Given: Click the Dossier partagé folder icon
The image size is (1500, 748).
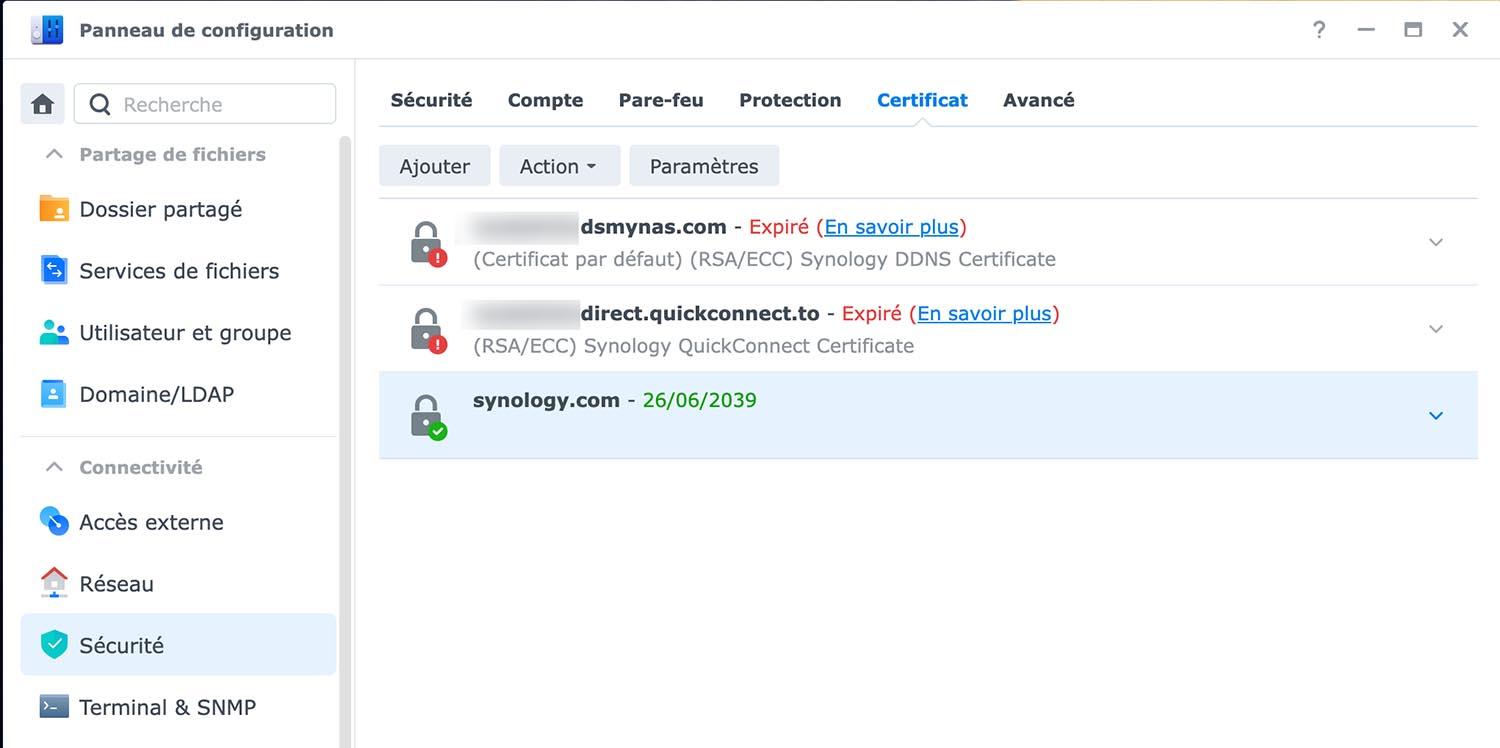Looking at the screenshot, I should (x=54, y=209).
